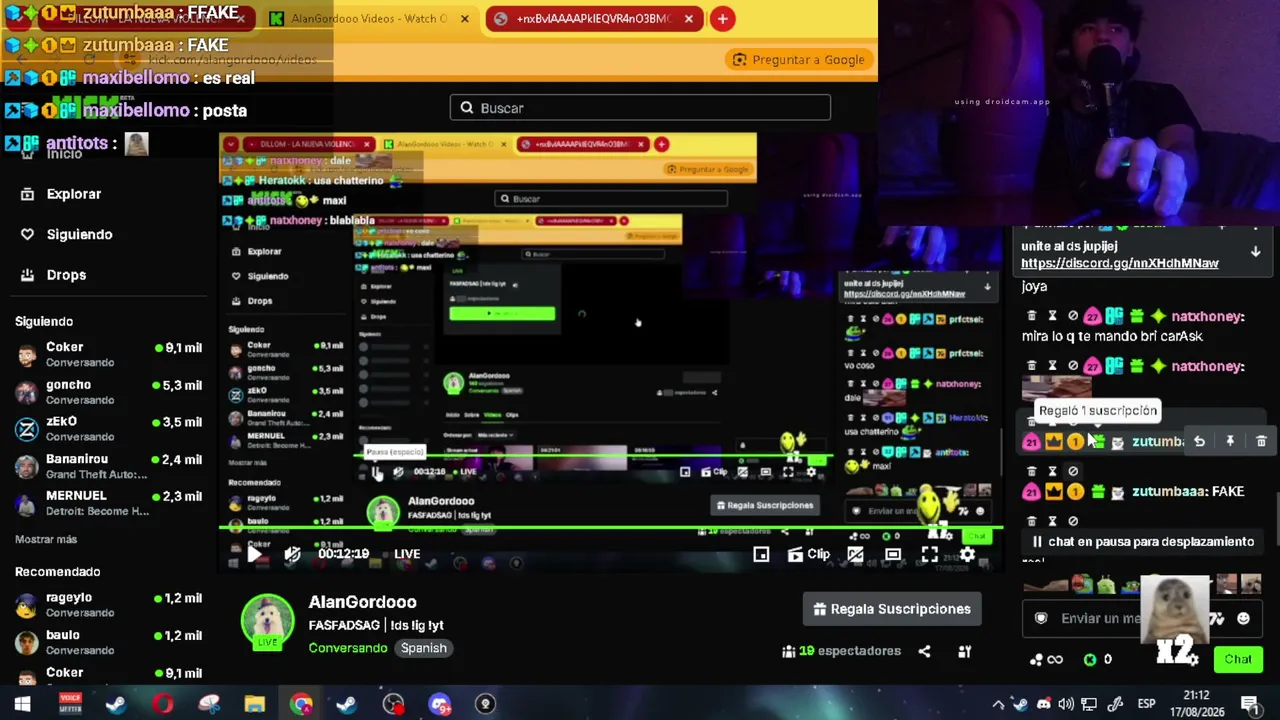Viewport: 1280px width, 720px height.
Task: Open goncho's channel in the sidebar
Action: point(108,392)
